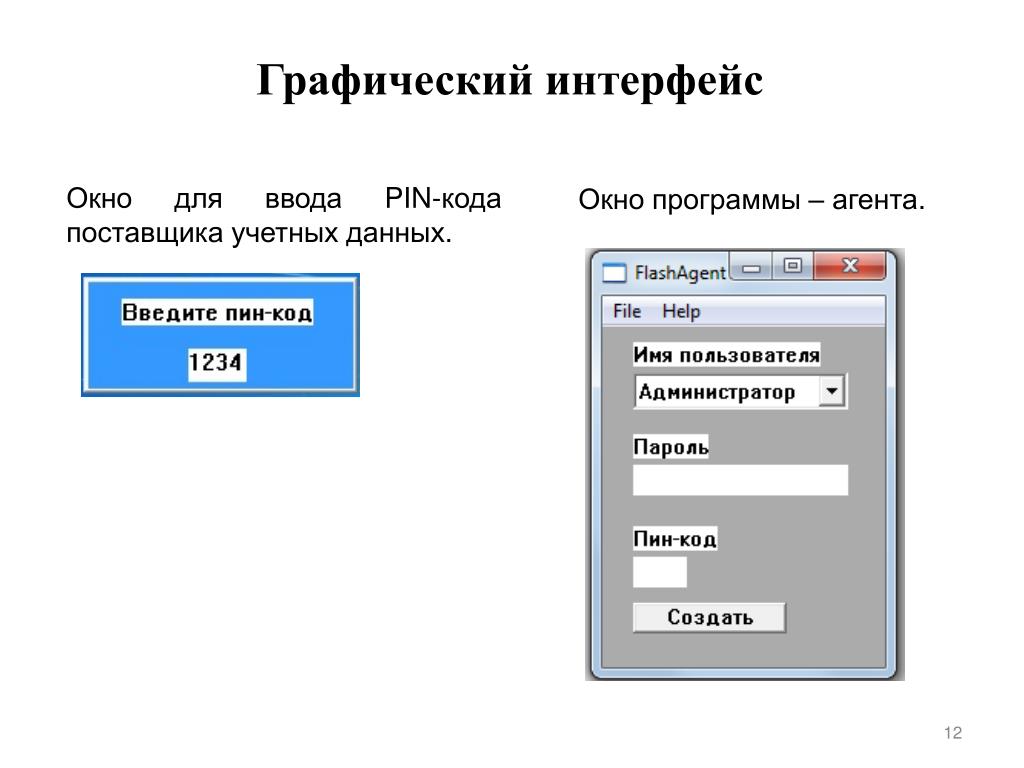Click the FlashAgent title text

680,273
